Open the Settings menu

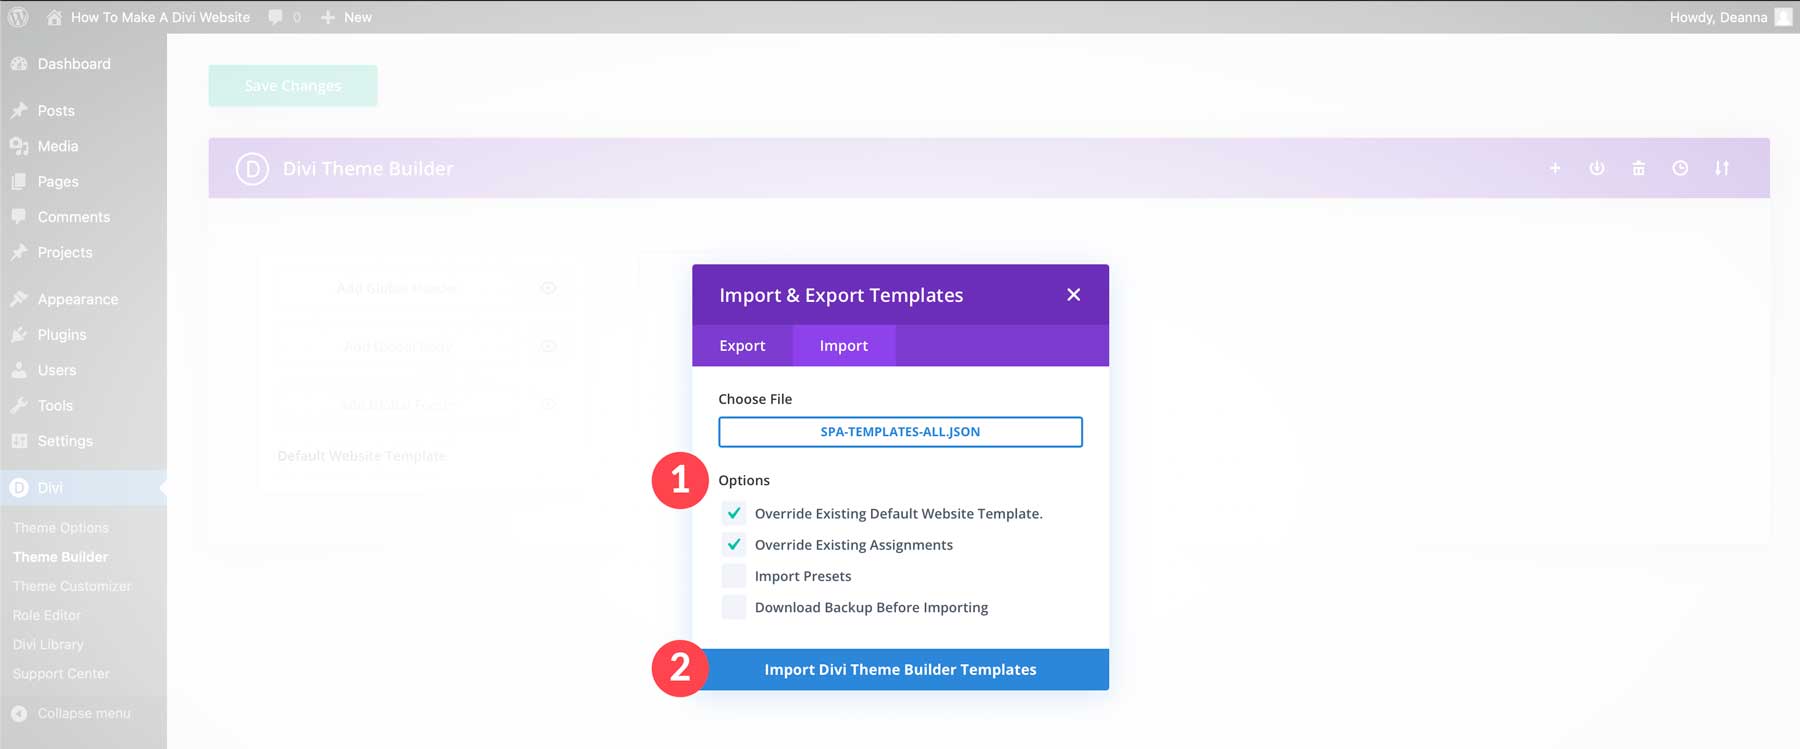point(65,441)
